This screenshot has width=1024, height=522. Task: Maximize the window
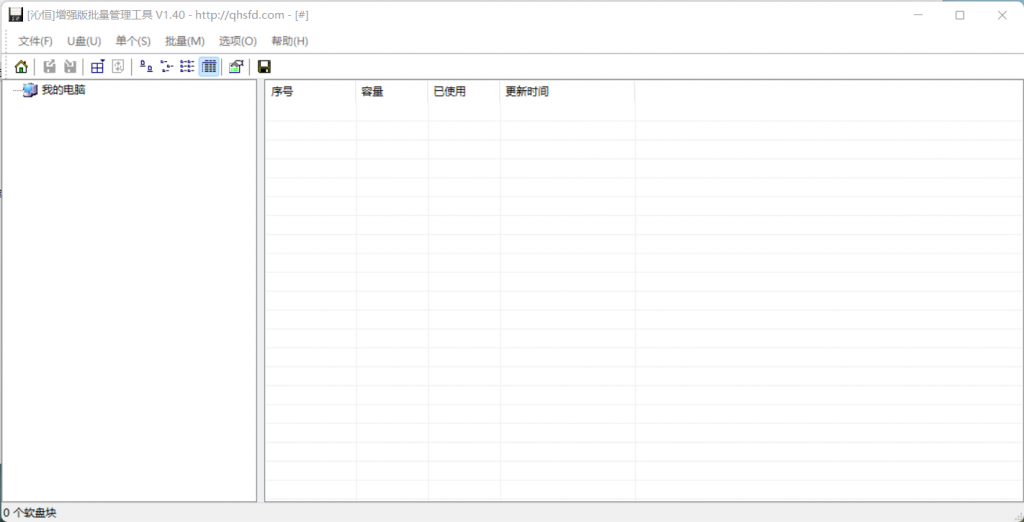click(959, 15)
